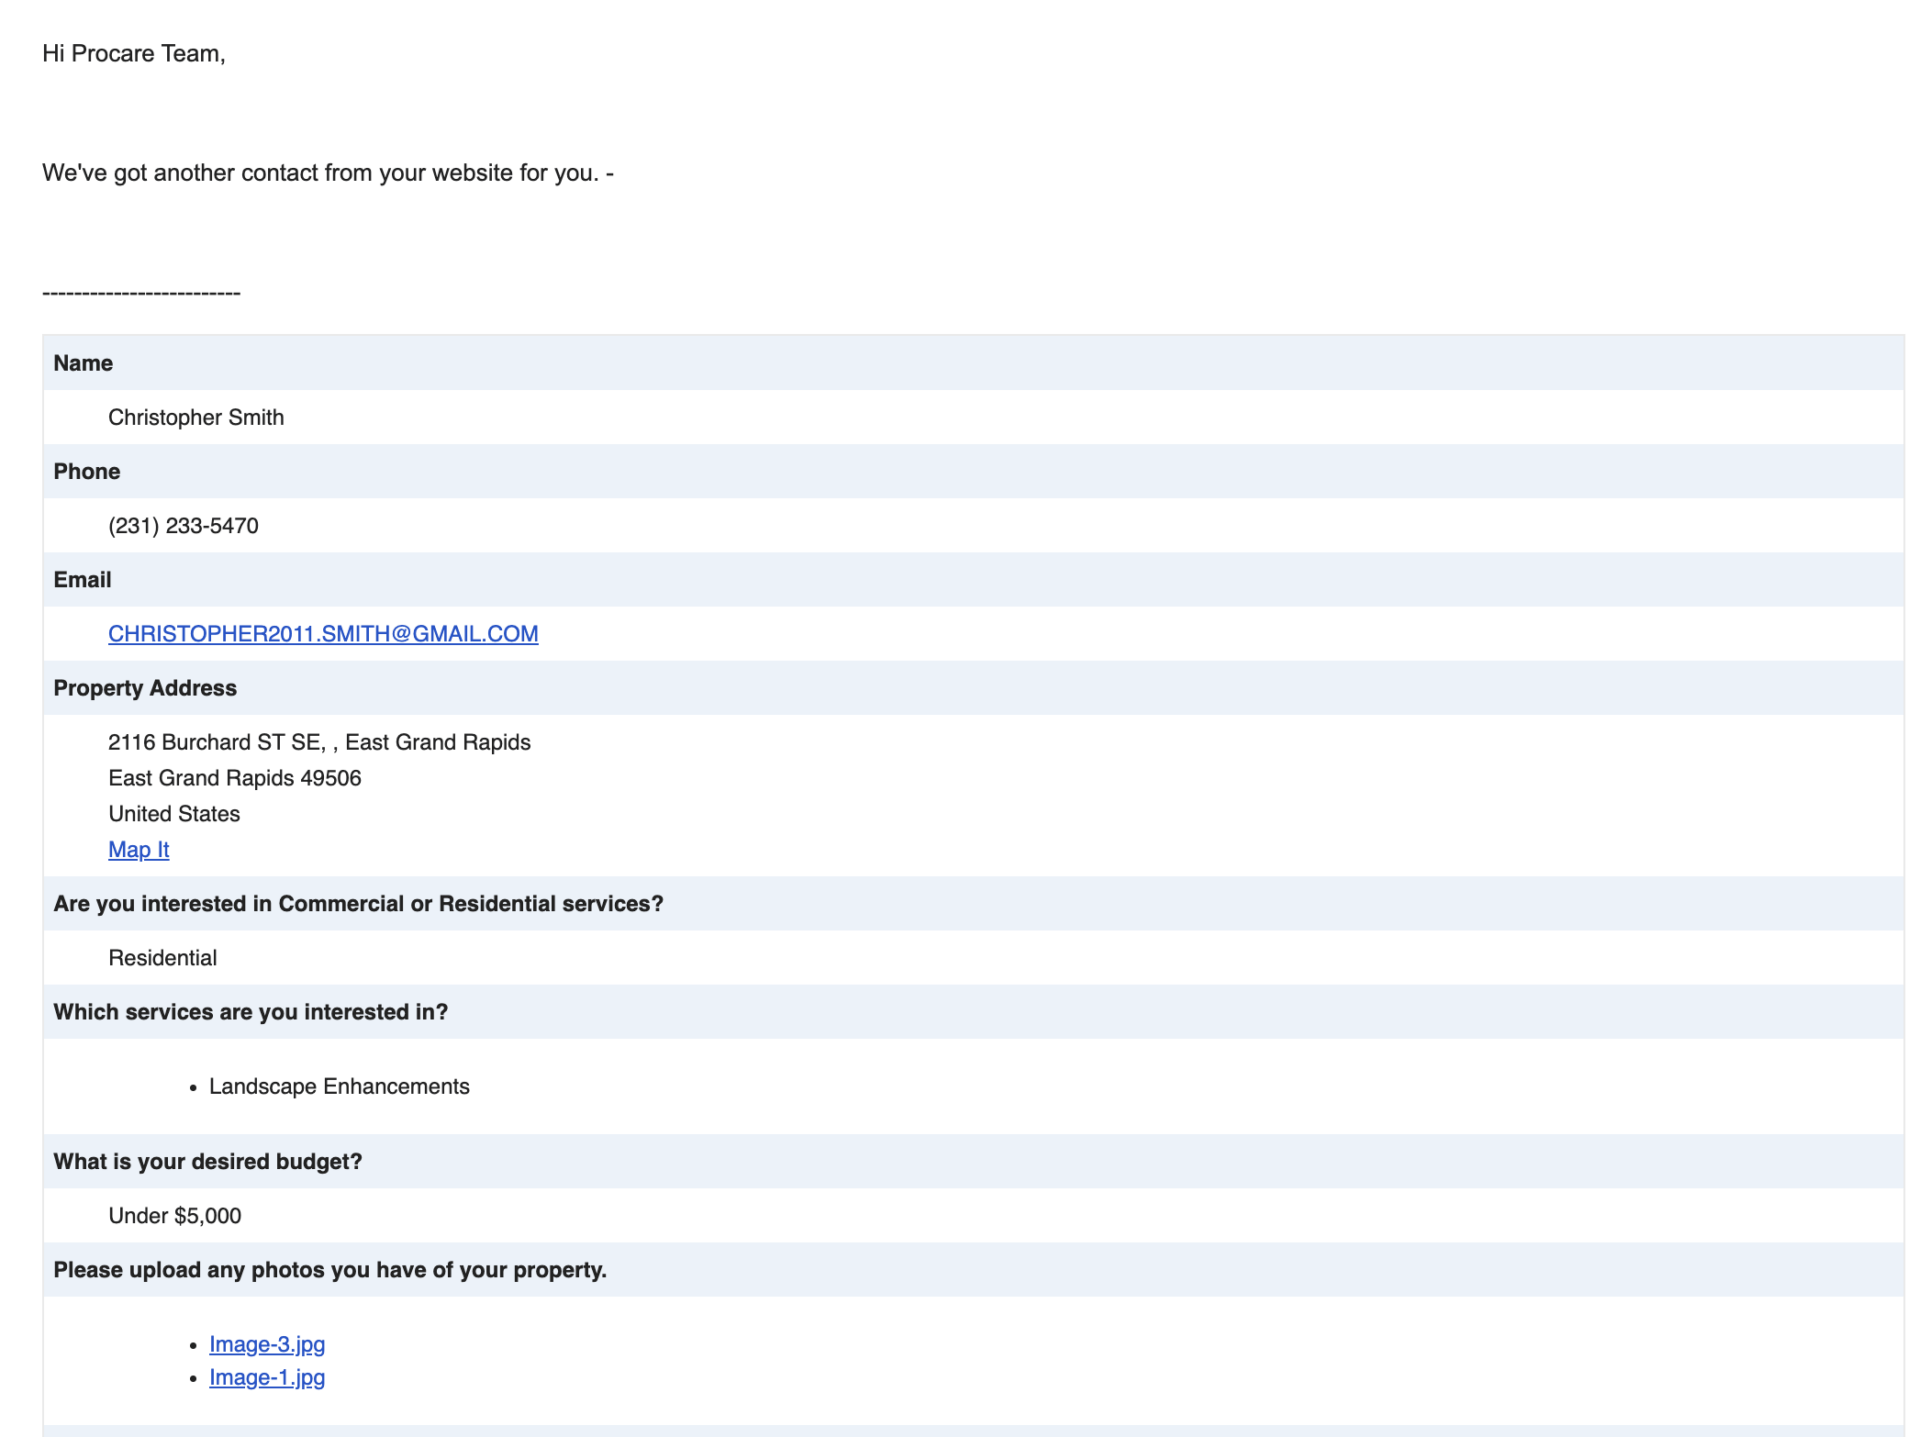Click the Phone header row
1920x1437 pixels.
[86, 471]
